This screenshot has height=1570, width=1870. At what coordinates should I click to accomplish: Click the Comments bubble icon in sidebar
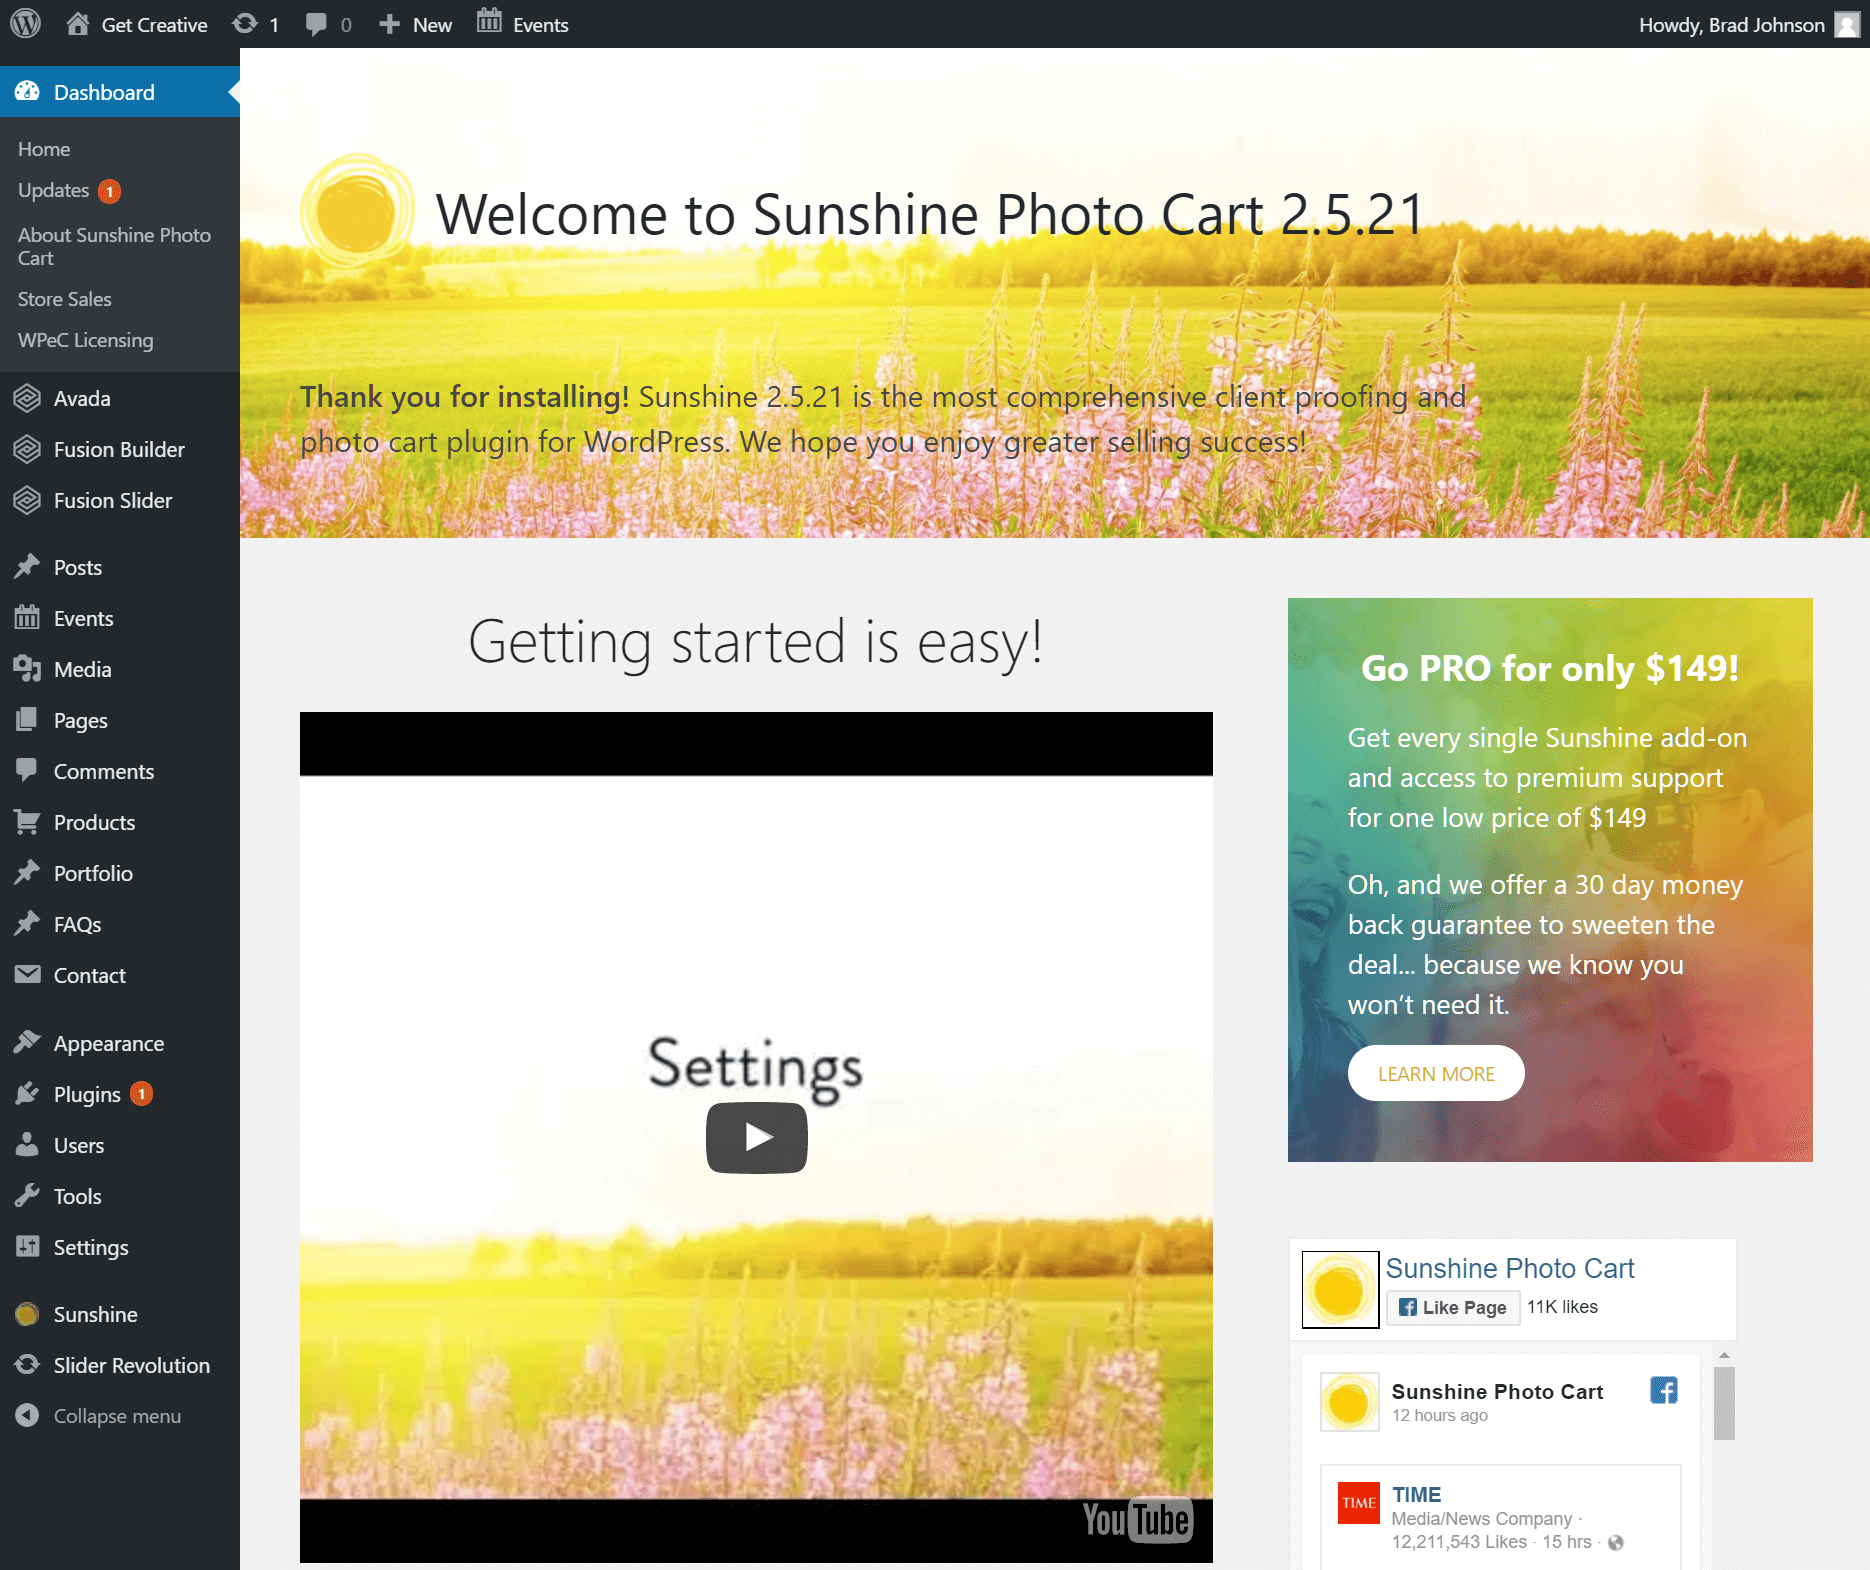click(x=27, y=771)
